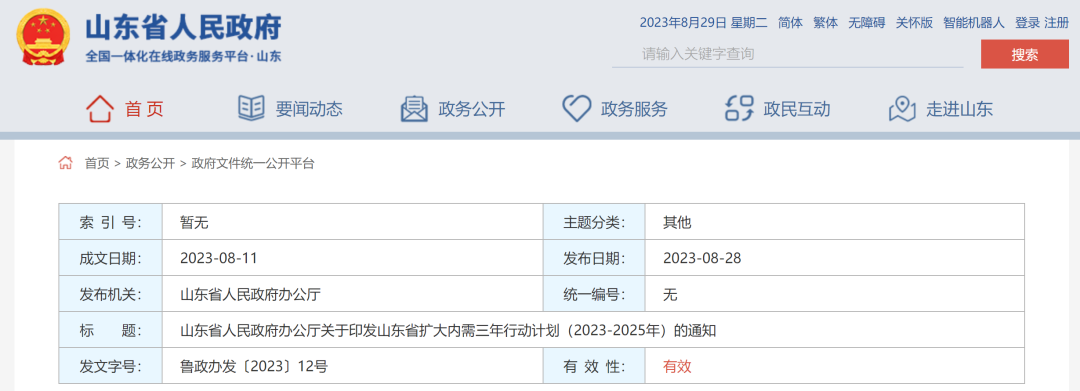The width and height of the screenshot is (1080, 391).
Task: Click the 登录 login link
Action: point(1027,23)
